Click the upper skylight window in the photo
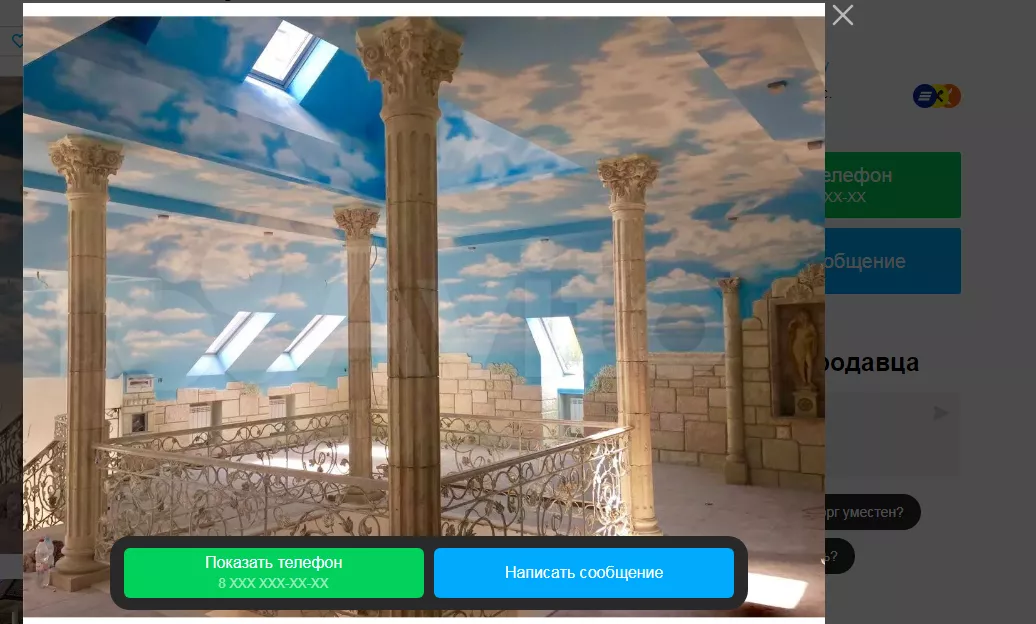The height and width of the screenshot is (624, 1036). [283, 57]
